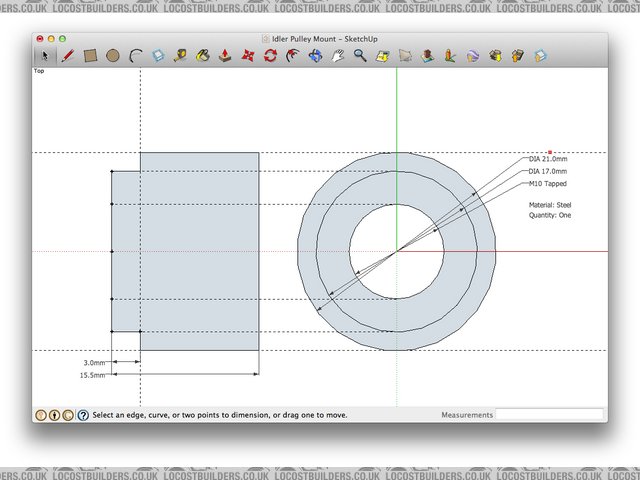The image size is (640, 480).
Task: Select the Offset tool
Action: [x=293, y=56]
